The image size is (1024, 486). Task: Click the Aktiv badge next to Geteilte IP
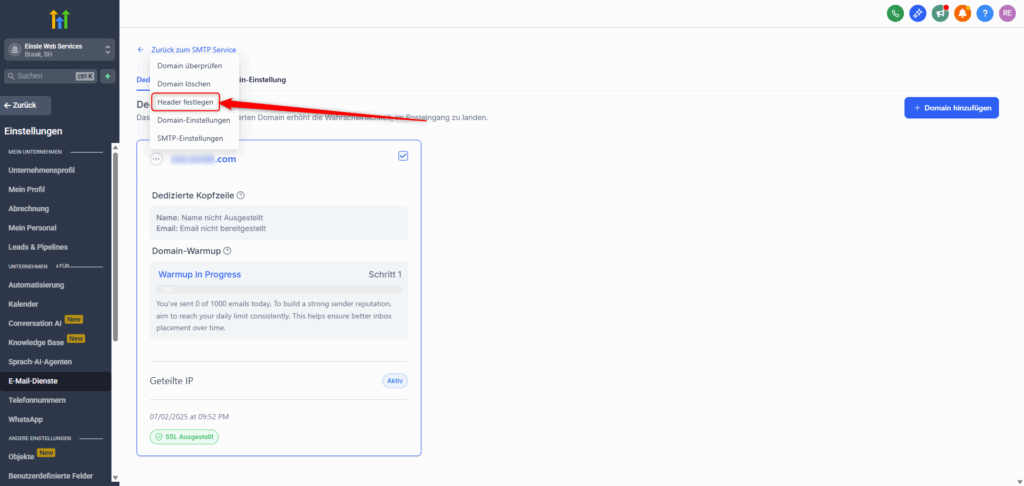click(395, 381)
